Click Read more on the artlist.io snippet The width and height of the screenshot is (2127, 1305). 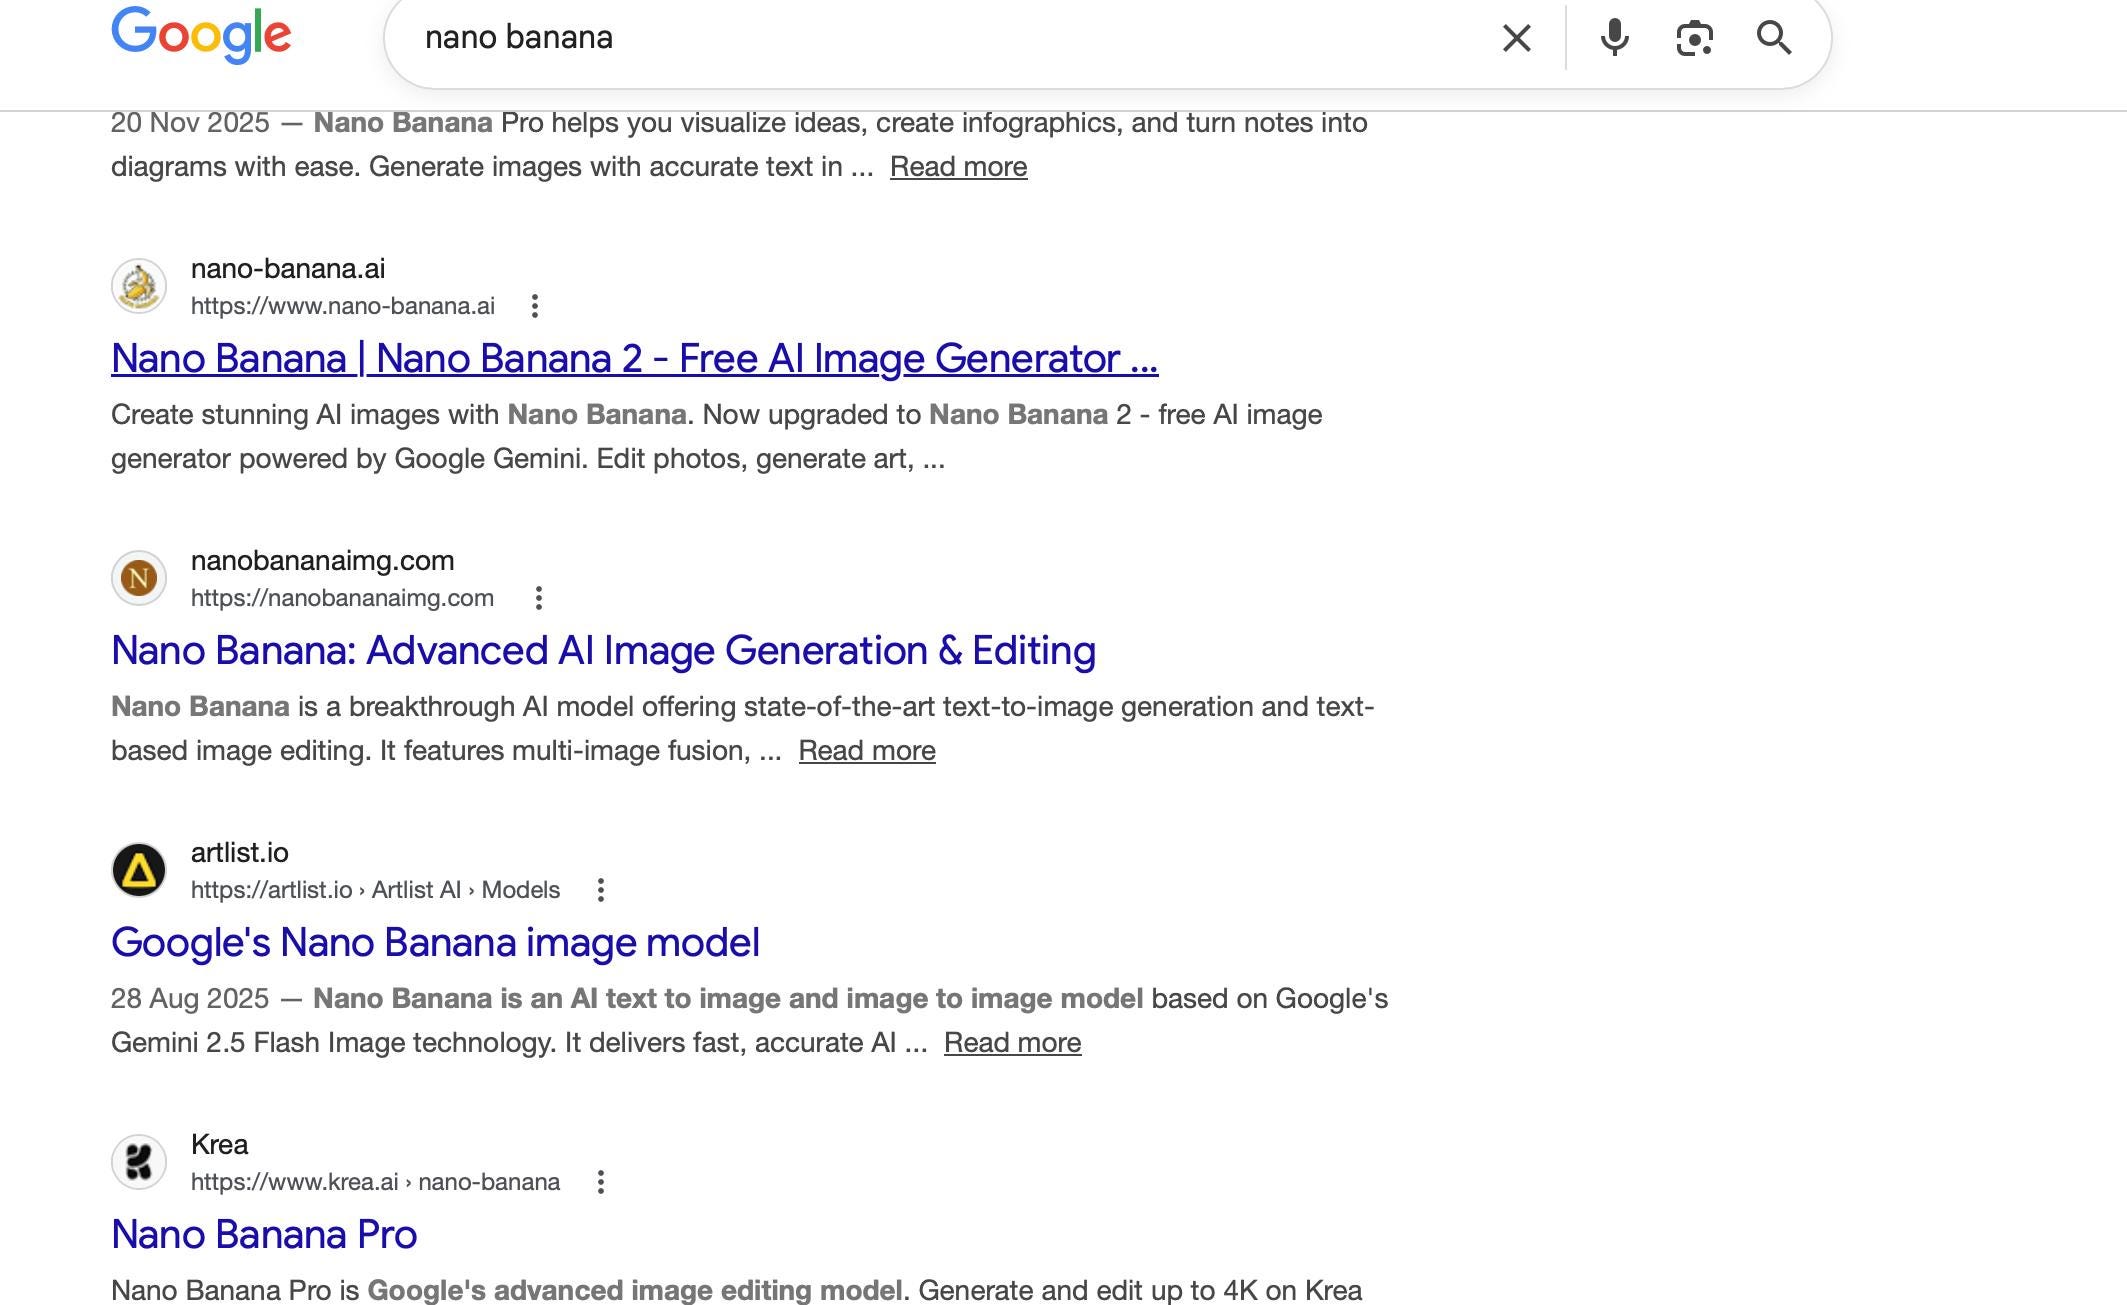point(1012,1043)
